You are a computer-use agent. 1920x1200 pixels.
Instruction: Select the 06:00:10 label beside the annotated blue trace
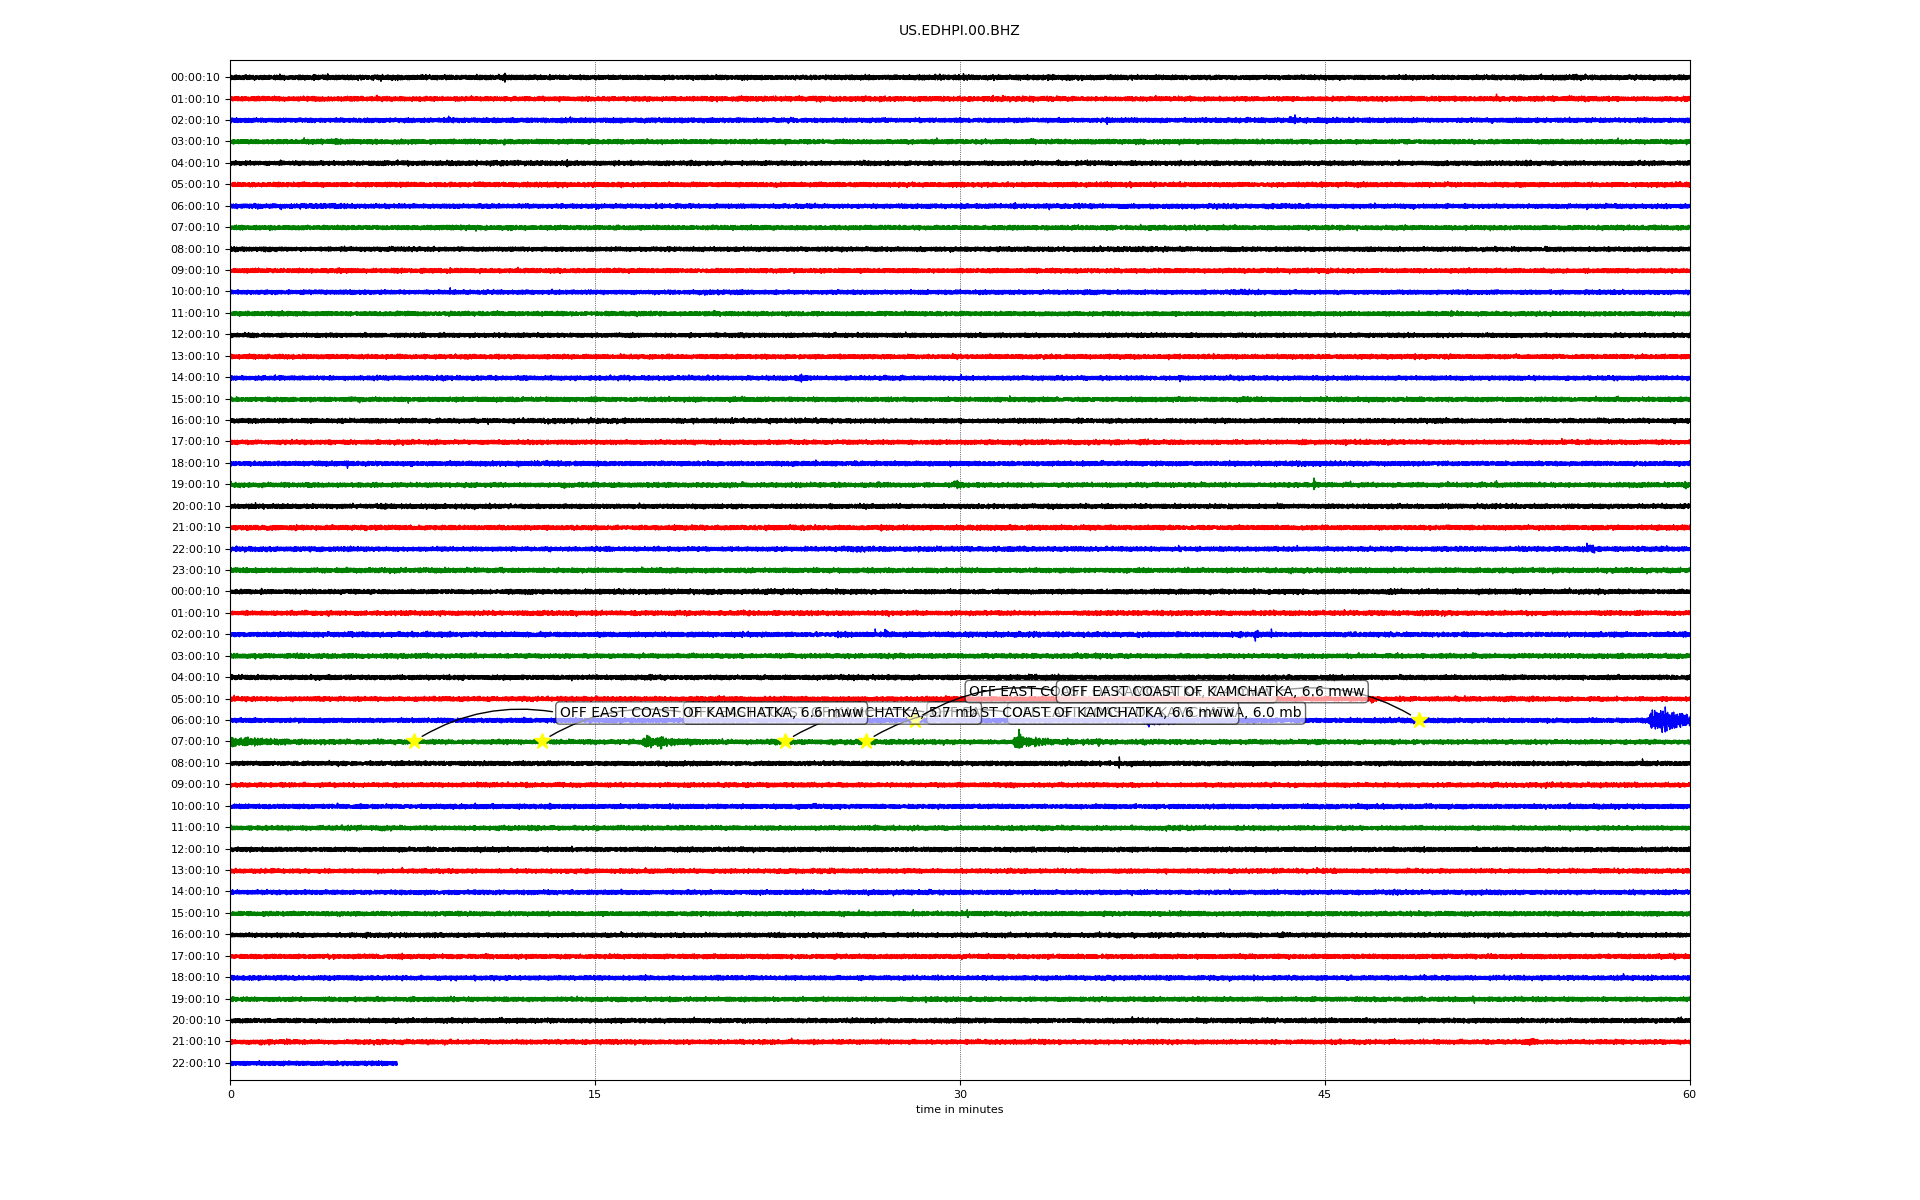[196, 721]
